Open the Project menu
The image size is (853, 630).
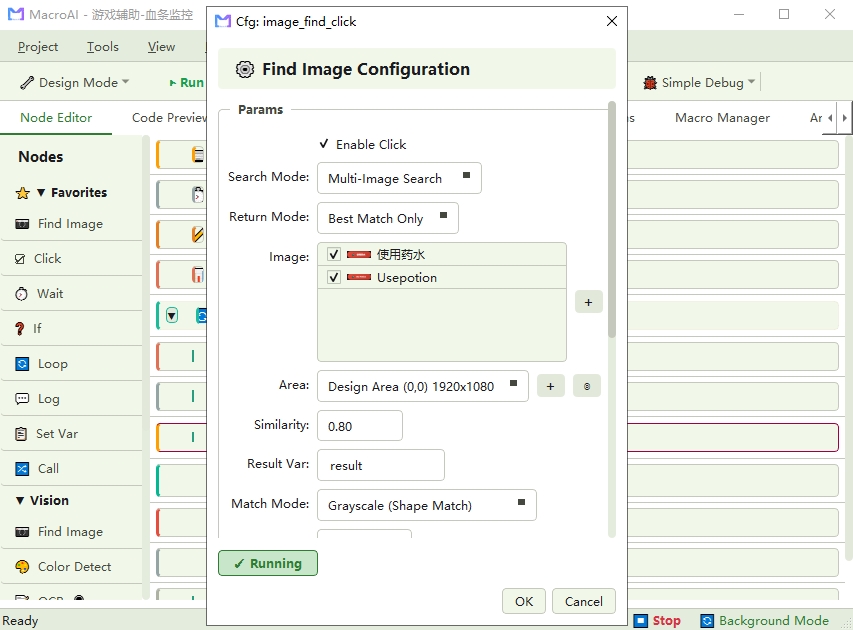pyautogui.click(x=38, y=47)
